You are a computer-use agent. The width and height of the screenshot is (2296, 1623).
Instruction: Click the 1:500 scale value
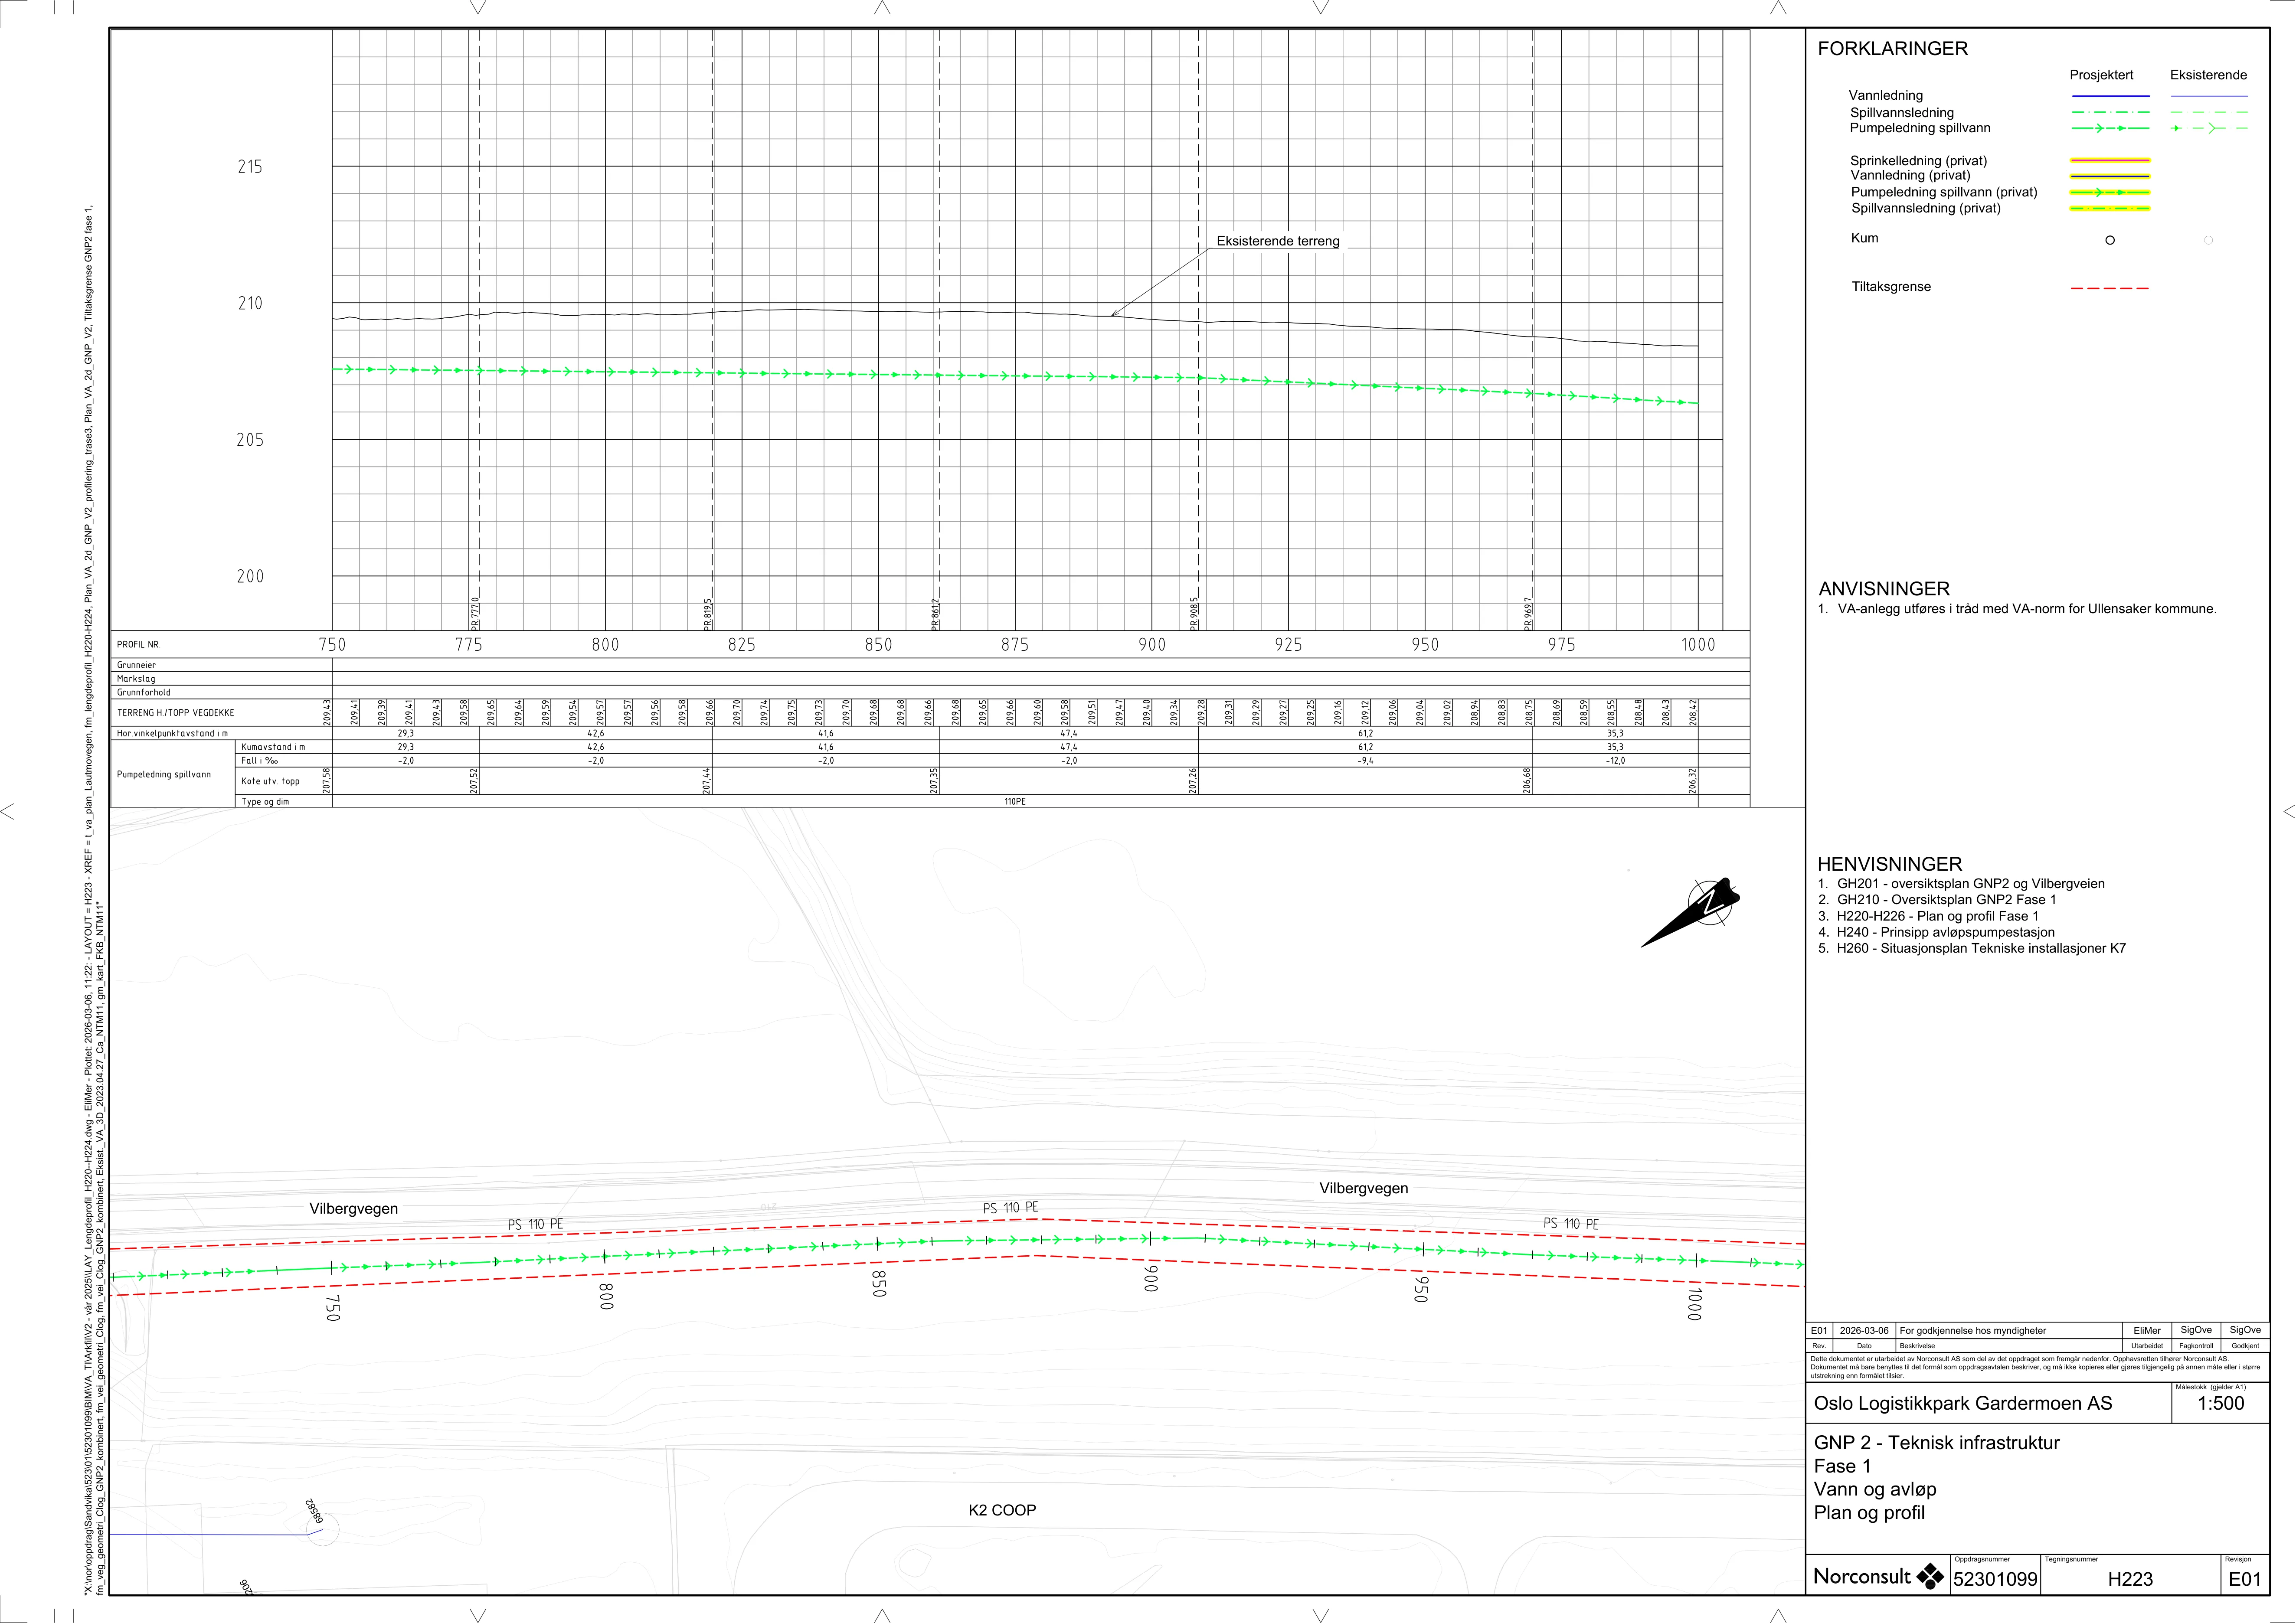[2220, 1404]
